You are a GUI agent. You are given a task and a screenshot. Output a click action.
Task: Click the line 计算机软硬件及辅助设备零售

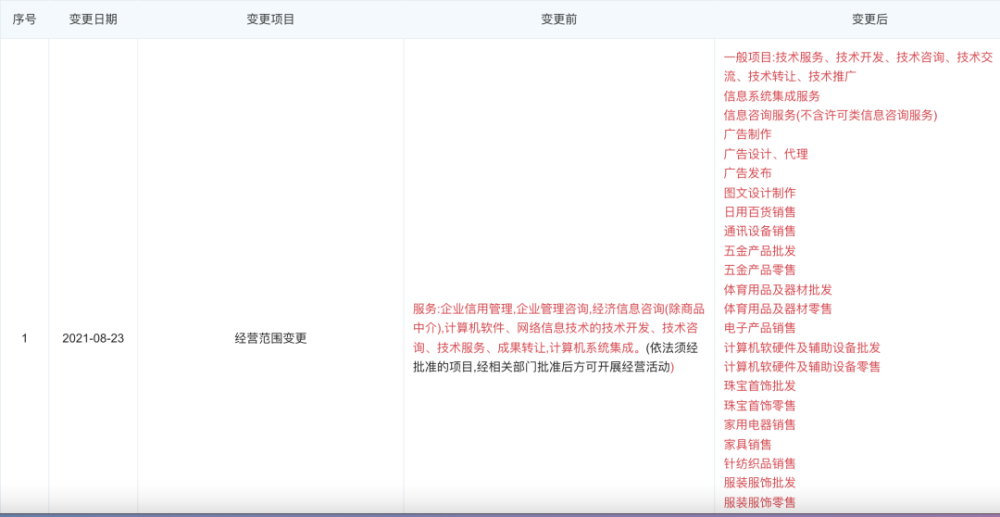coord(802,367)
